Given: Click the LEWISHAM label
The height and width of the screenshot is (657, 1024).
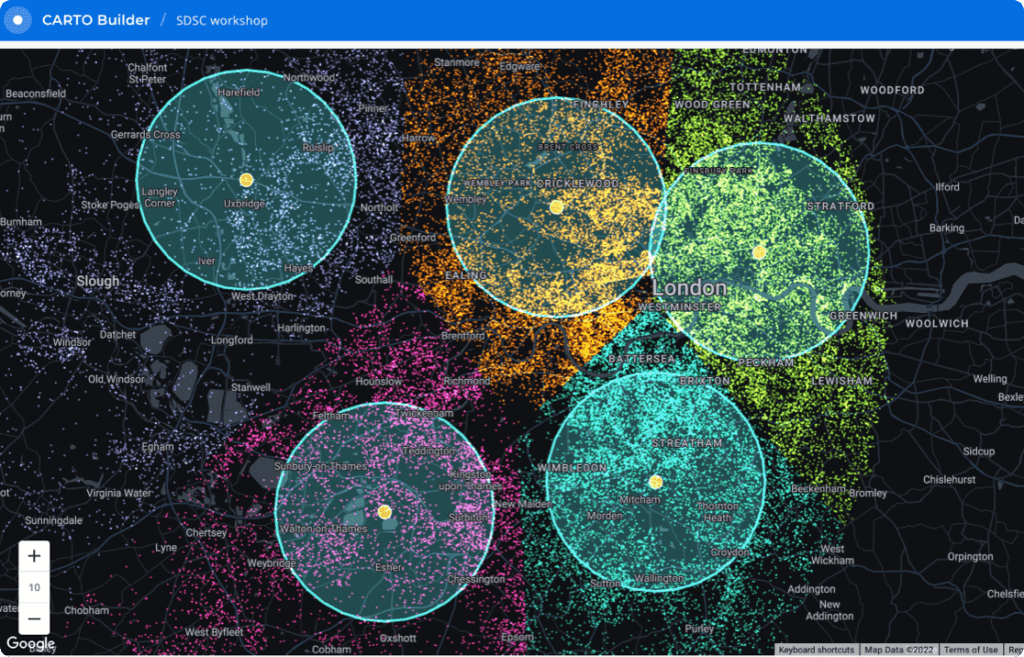Looking at the screenshot, I should [x=842, y=381].
